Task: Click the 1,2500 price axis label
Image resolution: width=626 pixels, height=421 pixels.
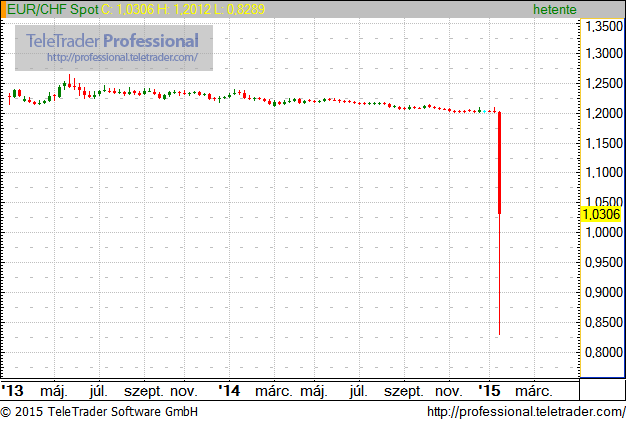Action: 604,83
